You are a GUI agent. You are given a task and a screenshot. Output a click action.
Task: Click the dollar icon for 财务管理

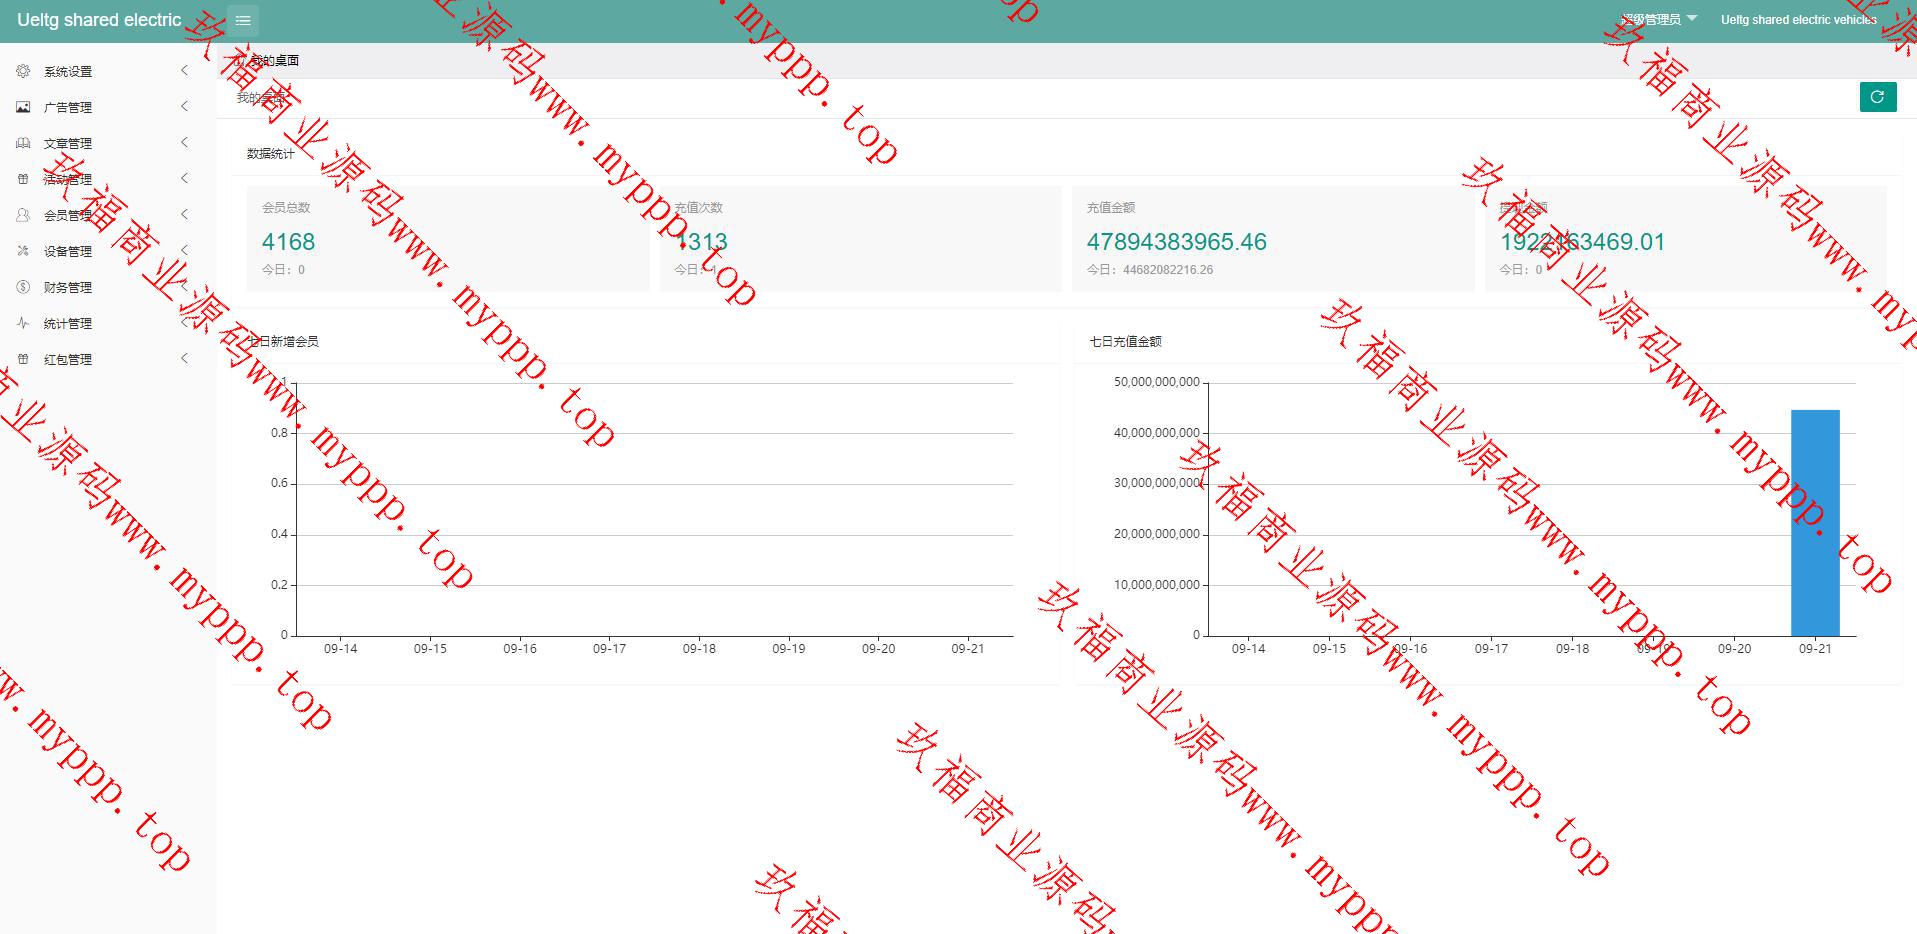coord(23,287)
